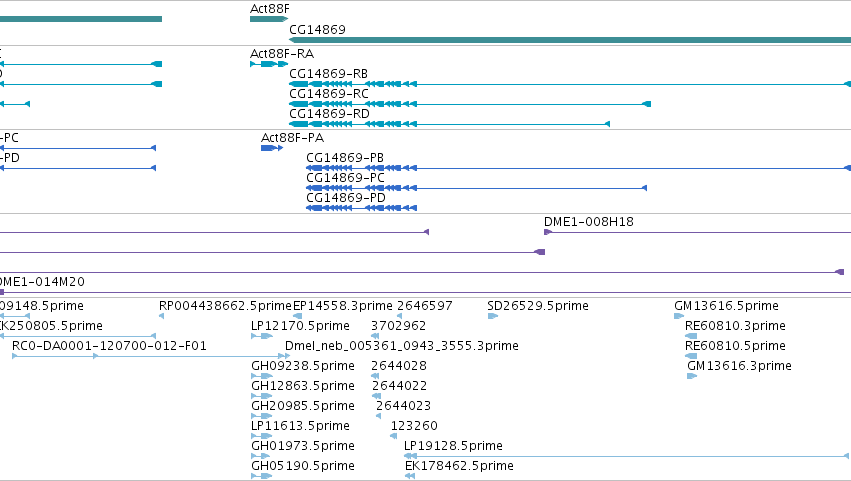Select transcript CG14869-RB label
This screenshot has height=481, width=851.
[x=328, y=74]
